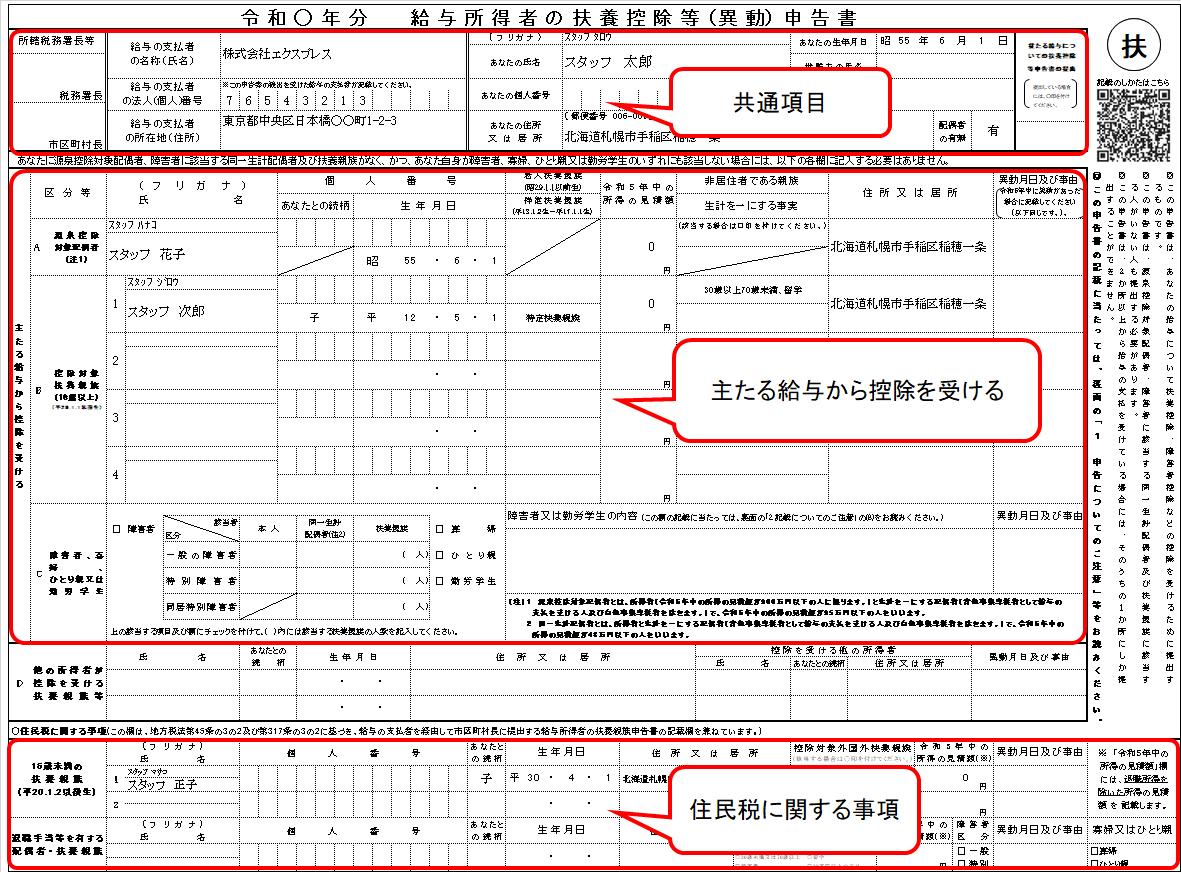Viewport: 1181px width, 872px height.
Task: Click the 市区町村長 label
Action: click(75, 144)
